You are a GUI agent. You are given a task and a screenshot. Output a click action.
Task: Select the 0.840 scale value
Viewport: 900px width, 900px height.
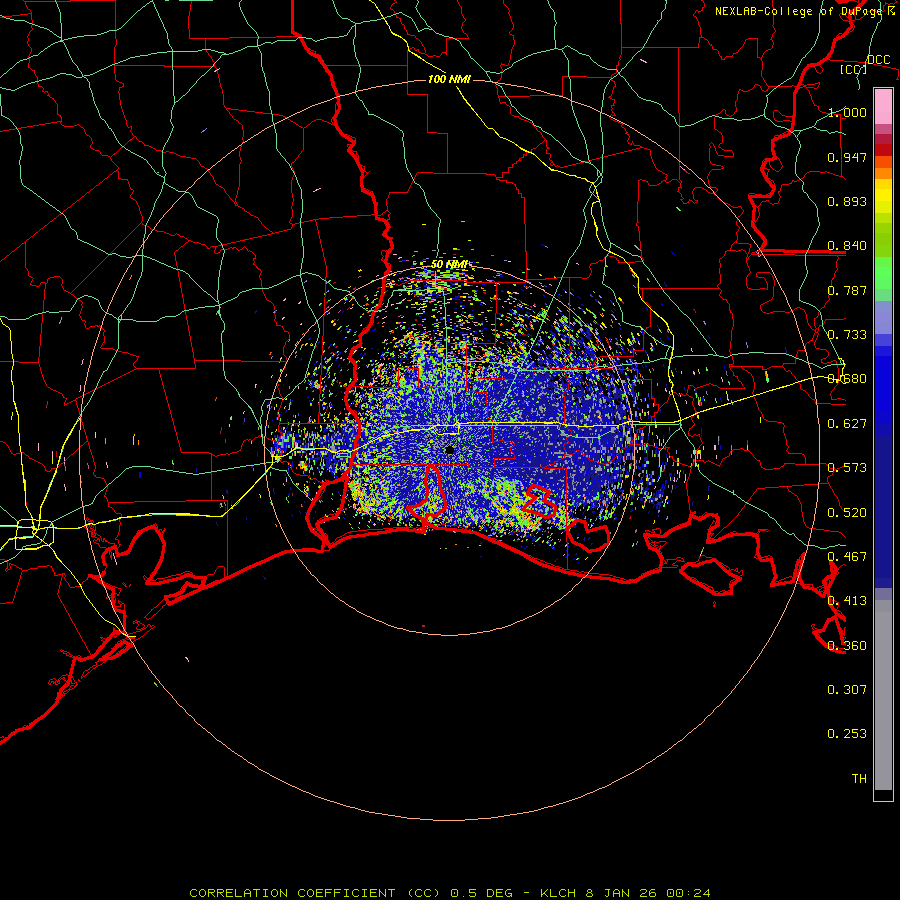(x=847, y=246)
